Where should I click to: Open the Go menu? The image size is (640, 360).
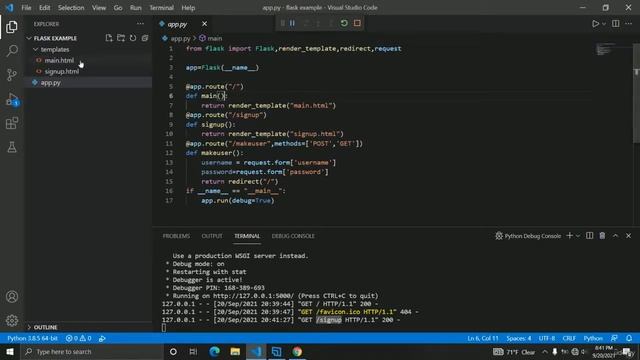point(118,8)
